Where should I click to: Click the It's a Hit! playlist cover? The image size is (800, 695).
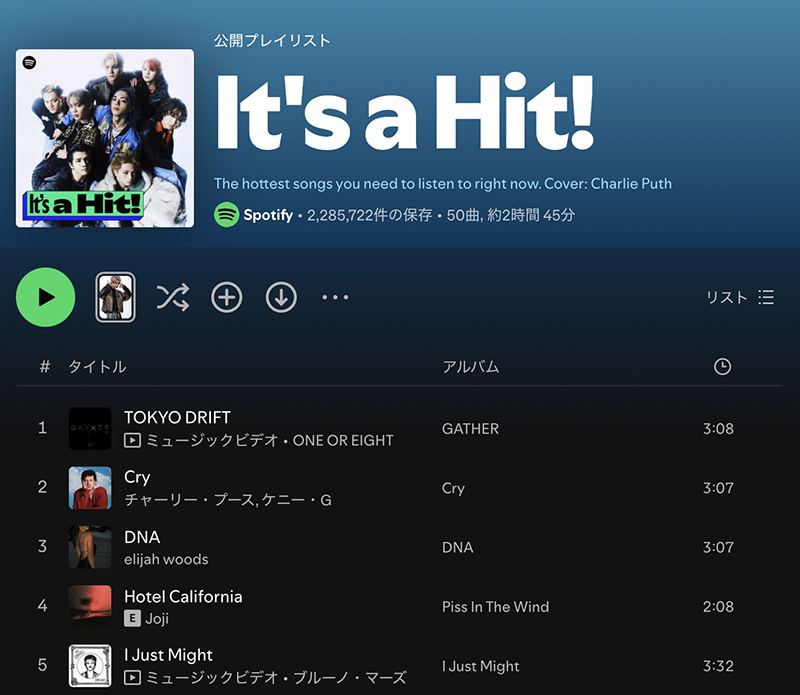105,138
